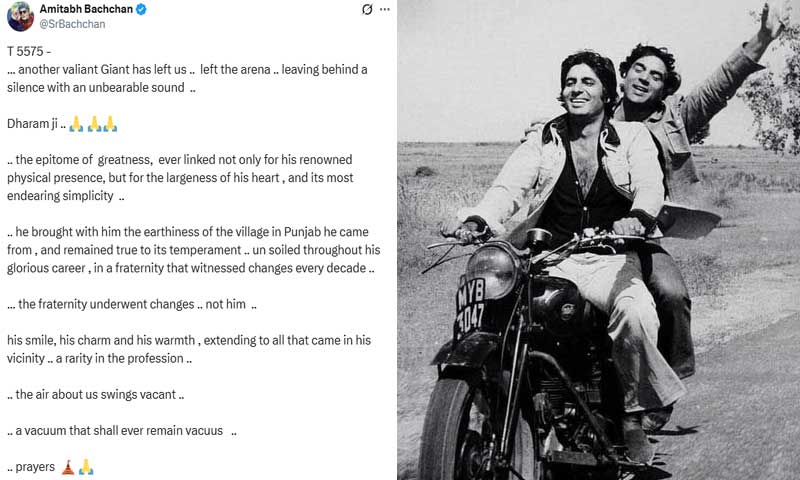
Task: Open the black-and-white motorcycle photo
Action: coord(598,240)
